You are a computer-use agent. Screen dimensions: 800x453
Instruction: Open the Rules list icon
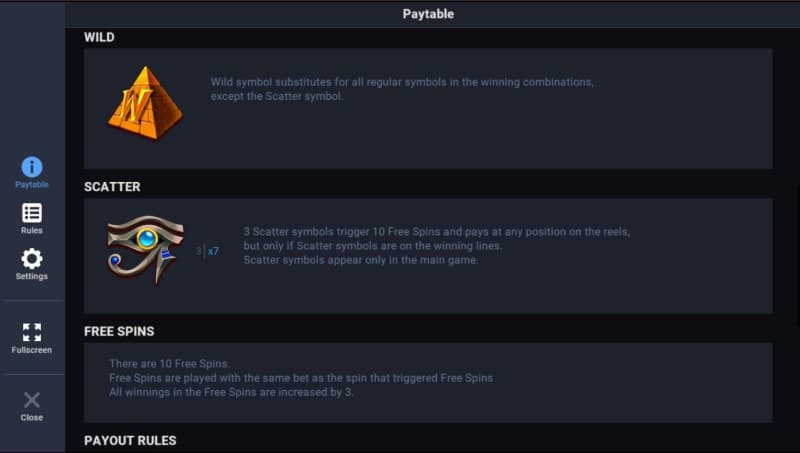32,213
